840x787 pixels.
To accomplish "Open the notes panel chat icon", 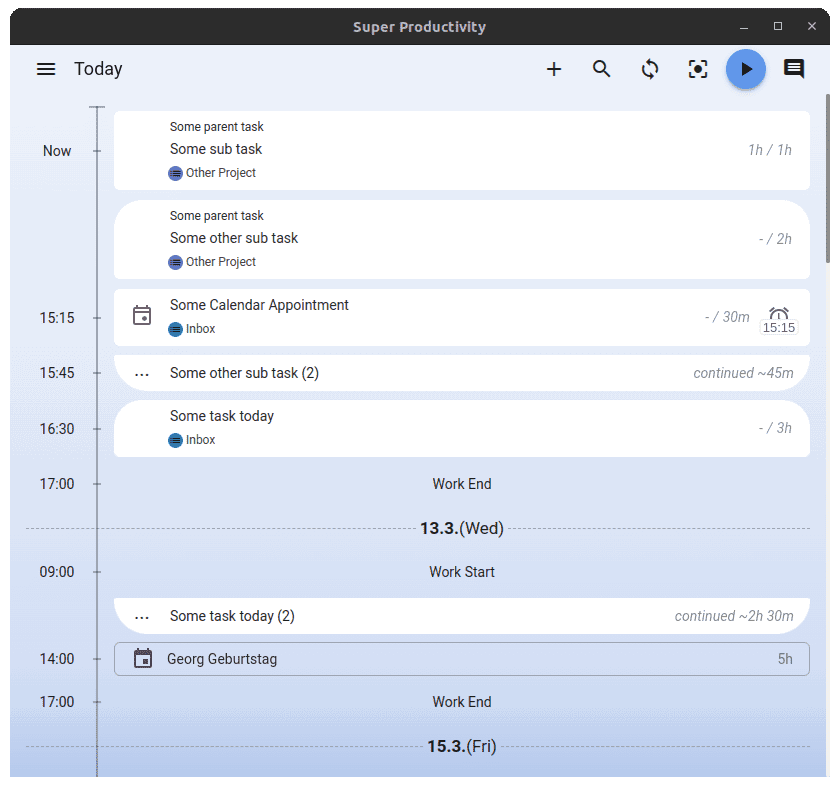I will [794, 69].
